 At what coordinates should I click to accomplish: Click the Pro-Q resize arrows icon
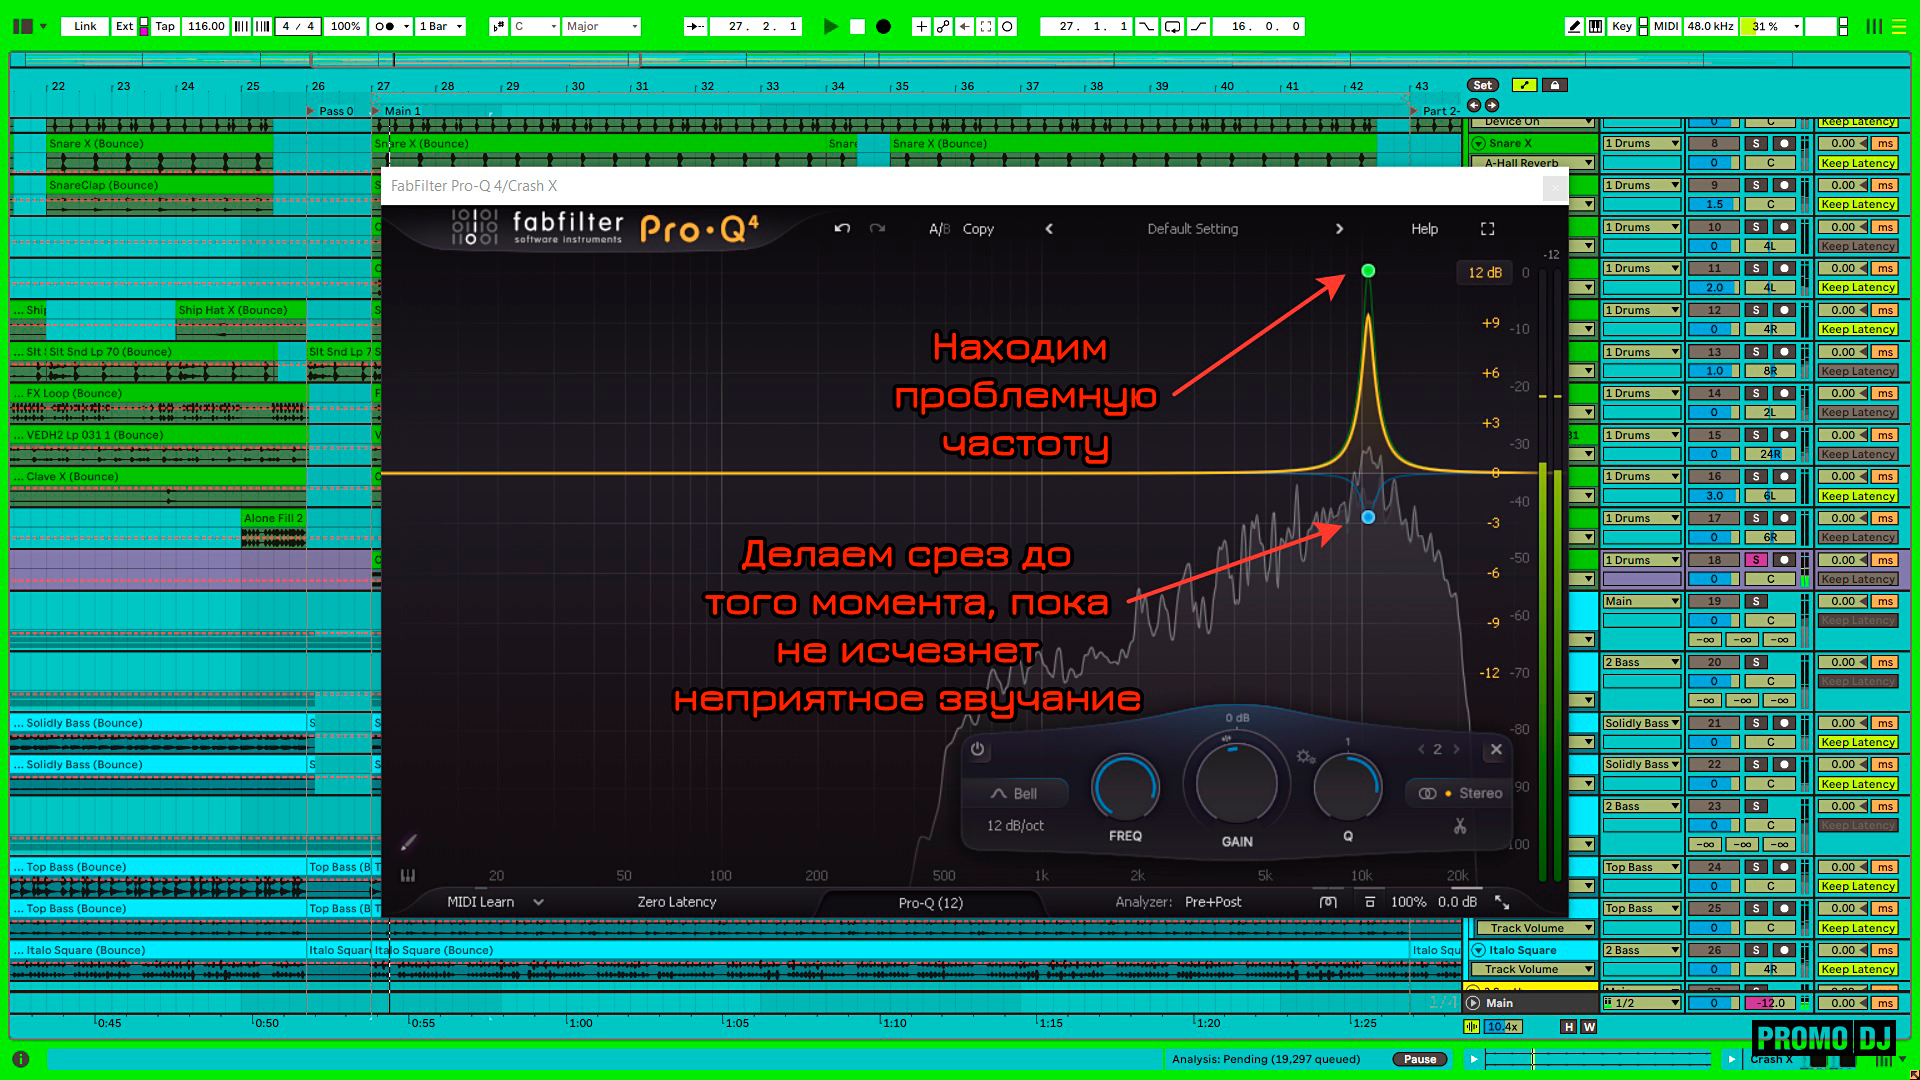point(1502,902)
